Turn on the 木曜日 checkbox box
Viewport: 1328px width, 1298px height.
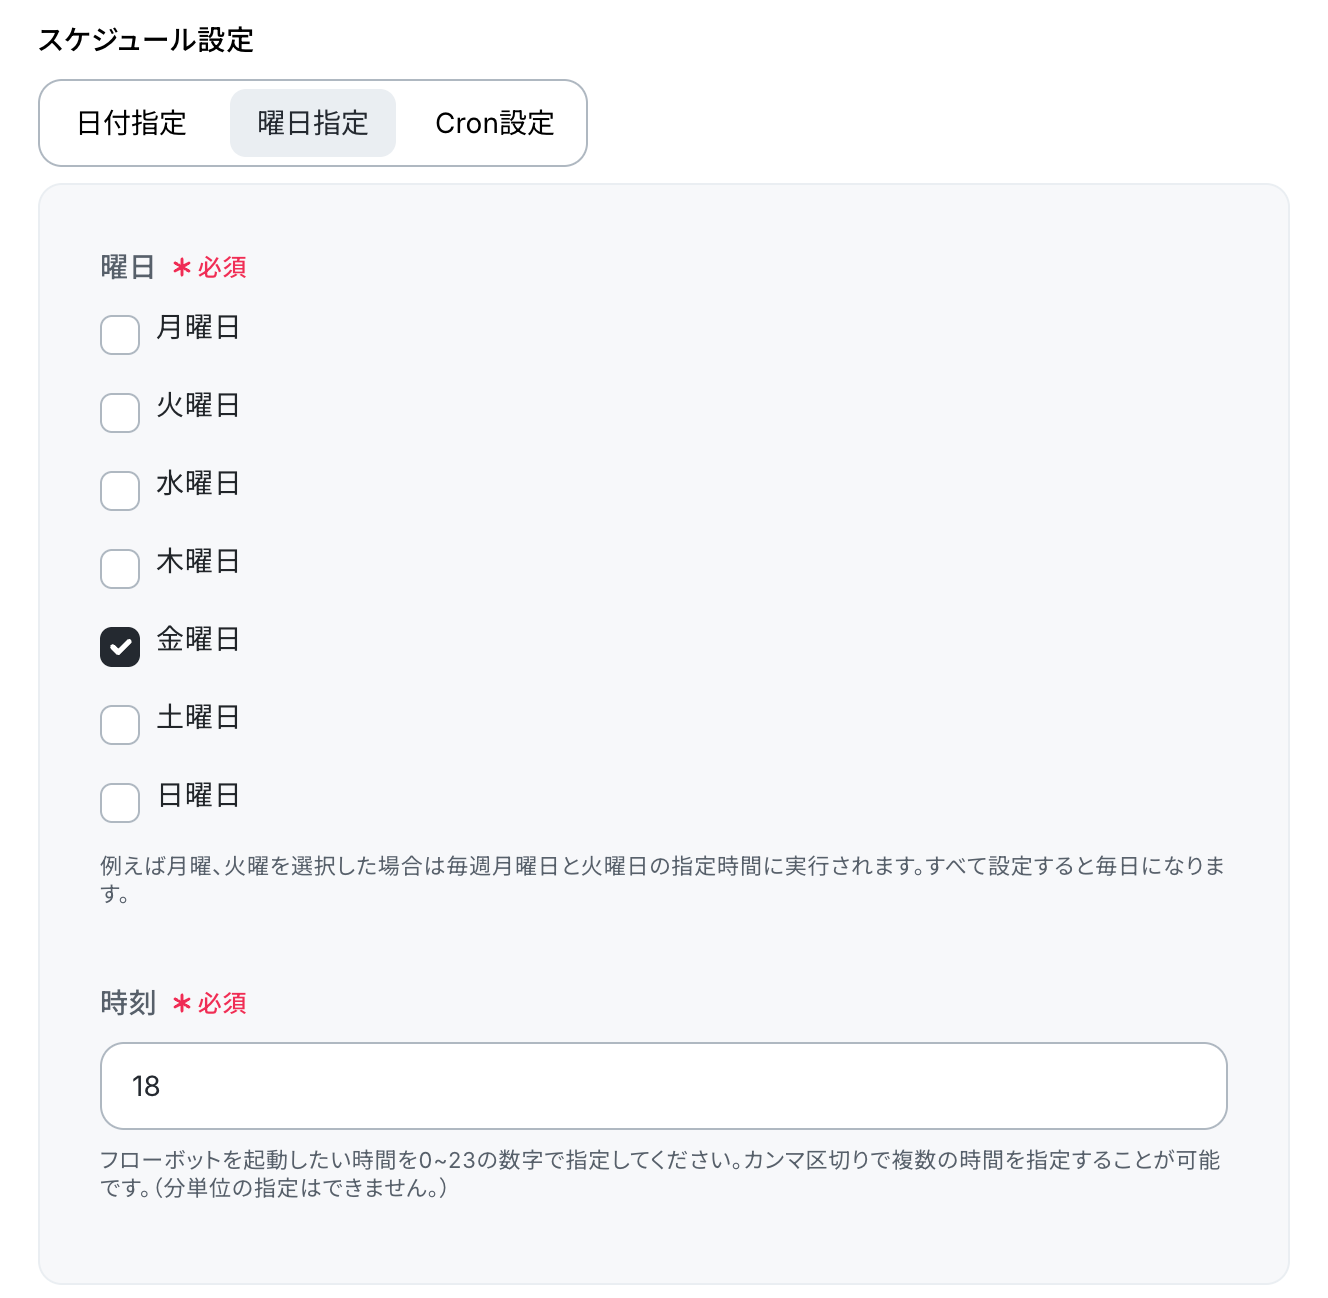[x=120, y=569]
